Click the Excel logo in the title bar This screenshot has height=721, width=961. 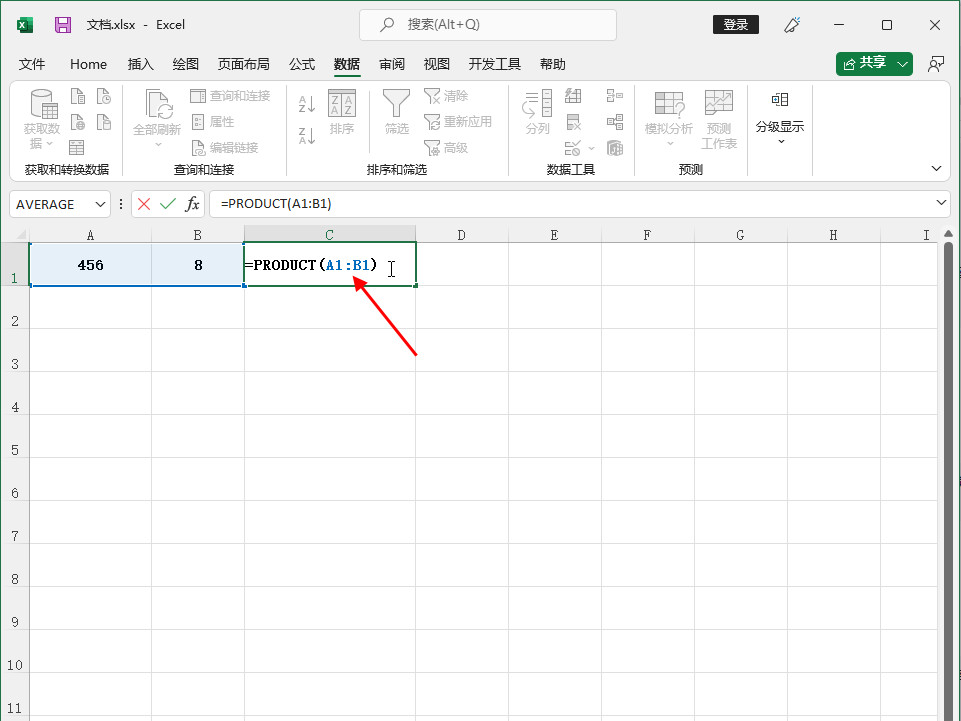click(x=25, y=25)
